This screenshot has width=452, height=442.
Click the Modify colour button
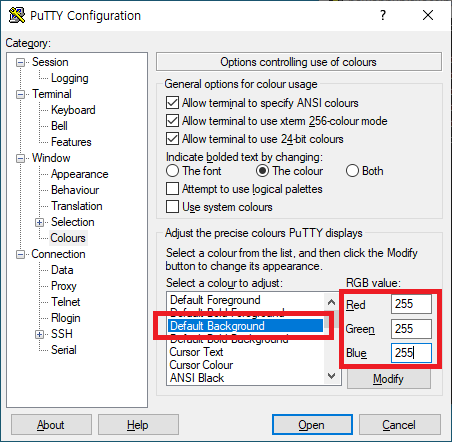coord(389,379)
